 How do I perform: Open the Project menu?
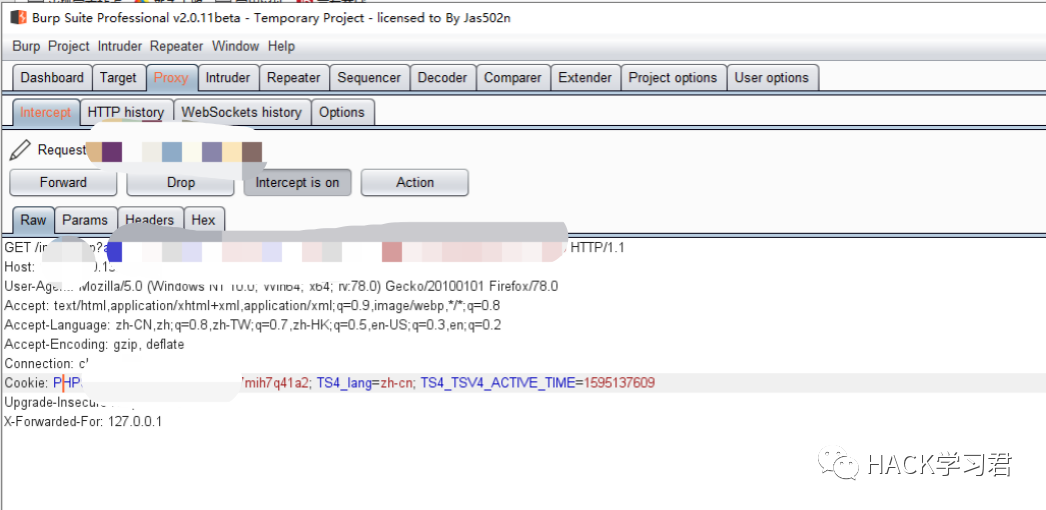pos(69,46)
